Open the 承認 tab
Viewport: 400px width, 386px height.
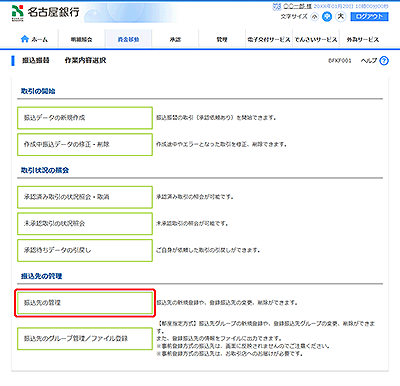pyautogui.click(x=175, y=39)
